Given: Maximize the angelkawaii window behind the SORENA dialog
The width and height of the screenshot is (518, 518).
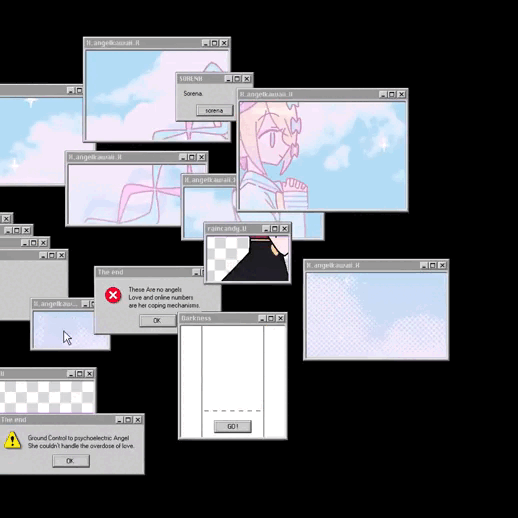Looking at the screenshot, I should tap(215, 43).
